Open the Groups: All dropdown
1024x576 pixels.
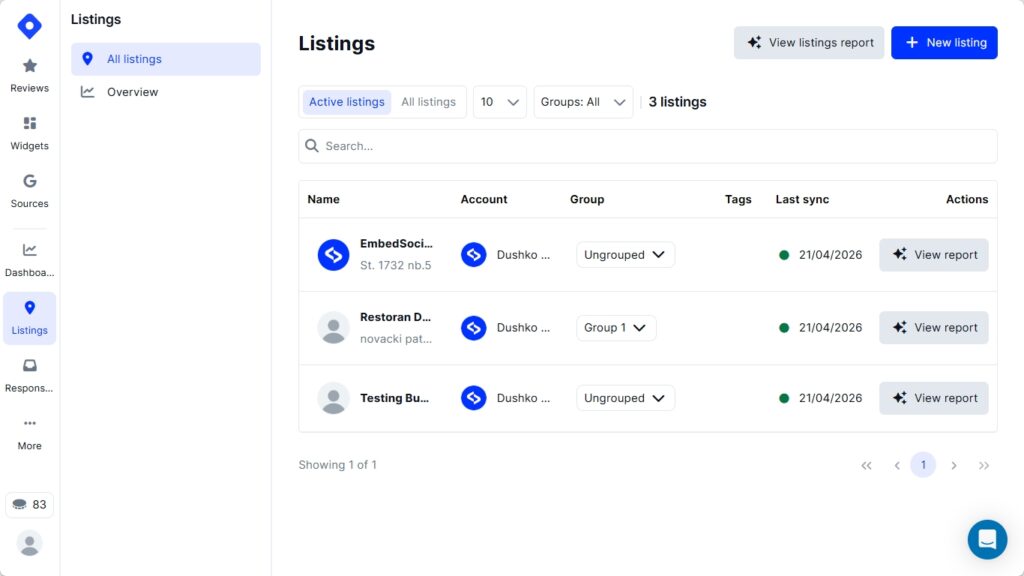583,101
